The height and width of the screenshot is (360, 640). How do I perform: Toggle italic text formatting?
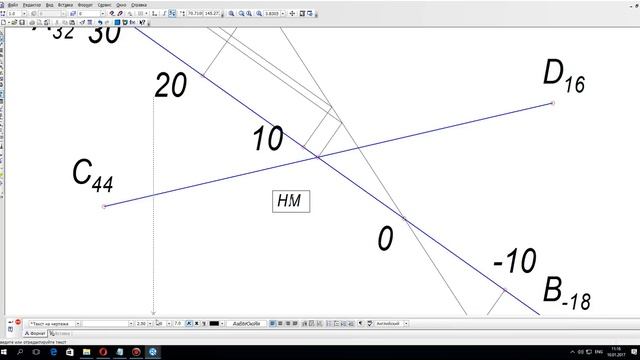[189, 324]
